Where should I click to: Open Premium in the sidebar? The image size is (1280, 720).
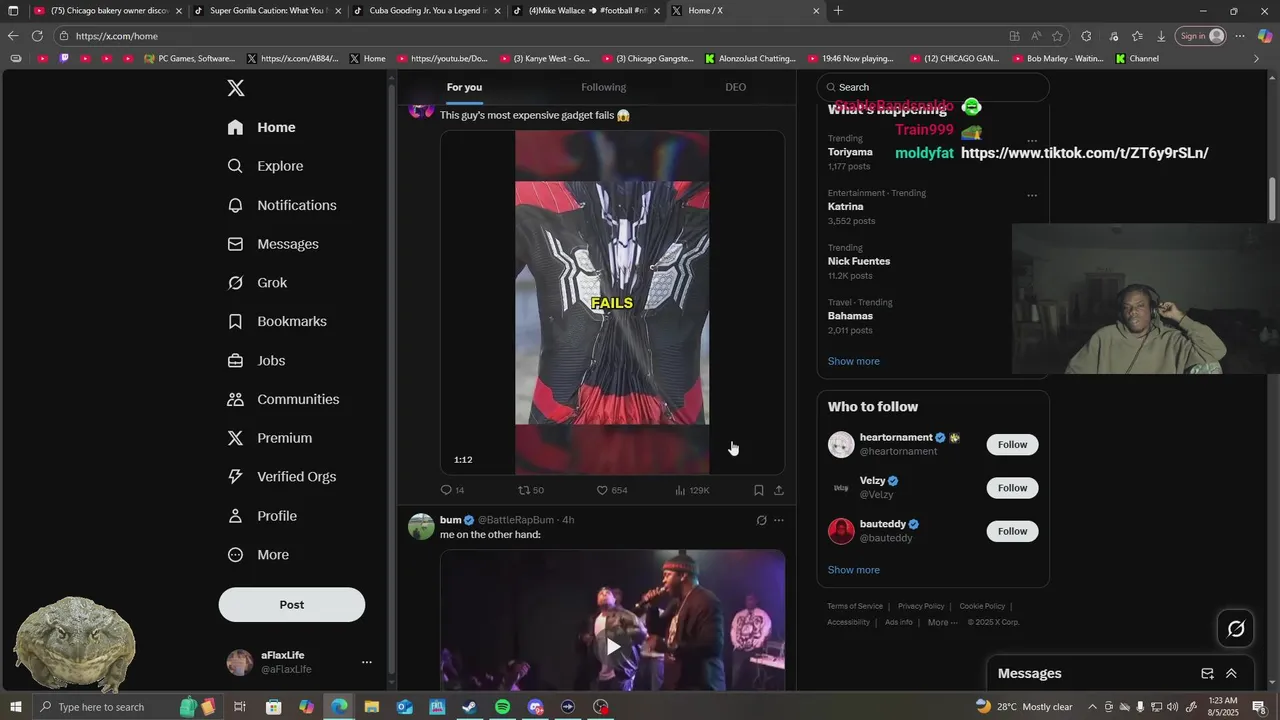[x=270, y=438]
